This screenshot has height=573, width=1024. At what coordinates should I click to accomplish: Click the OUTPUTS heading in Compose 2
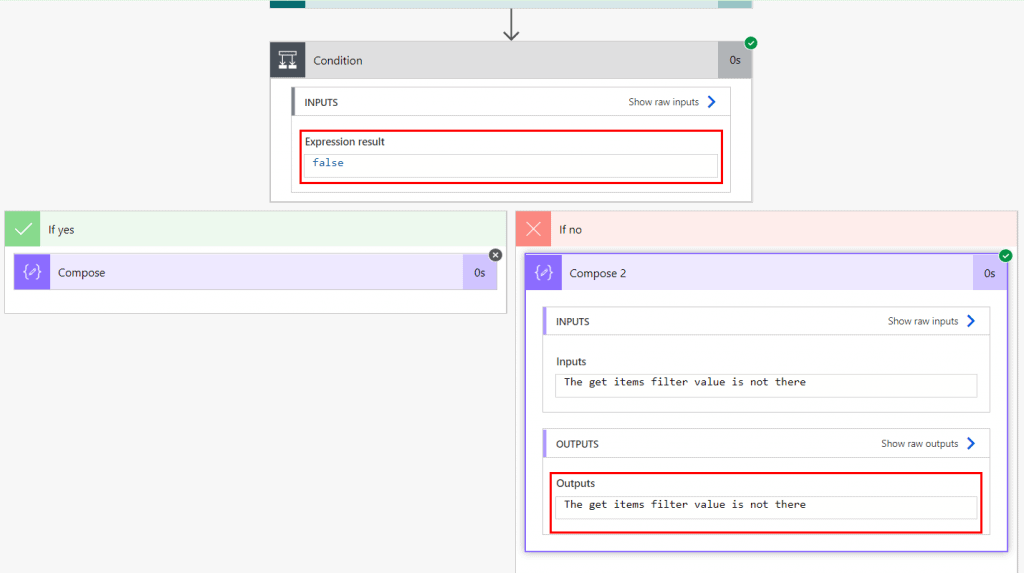[x=577, y=444]
